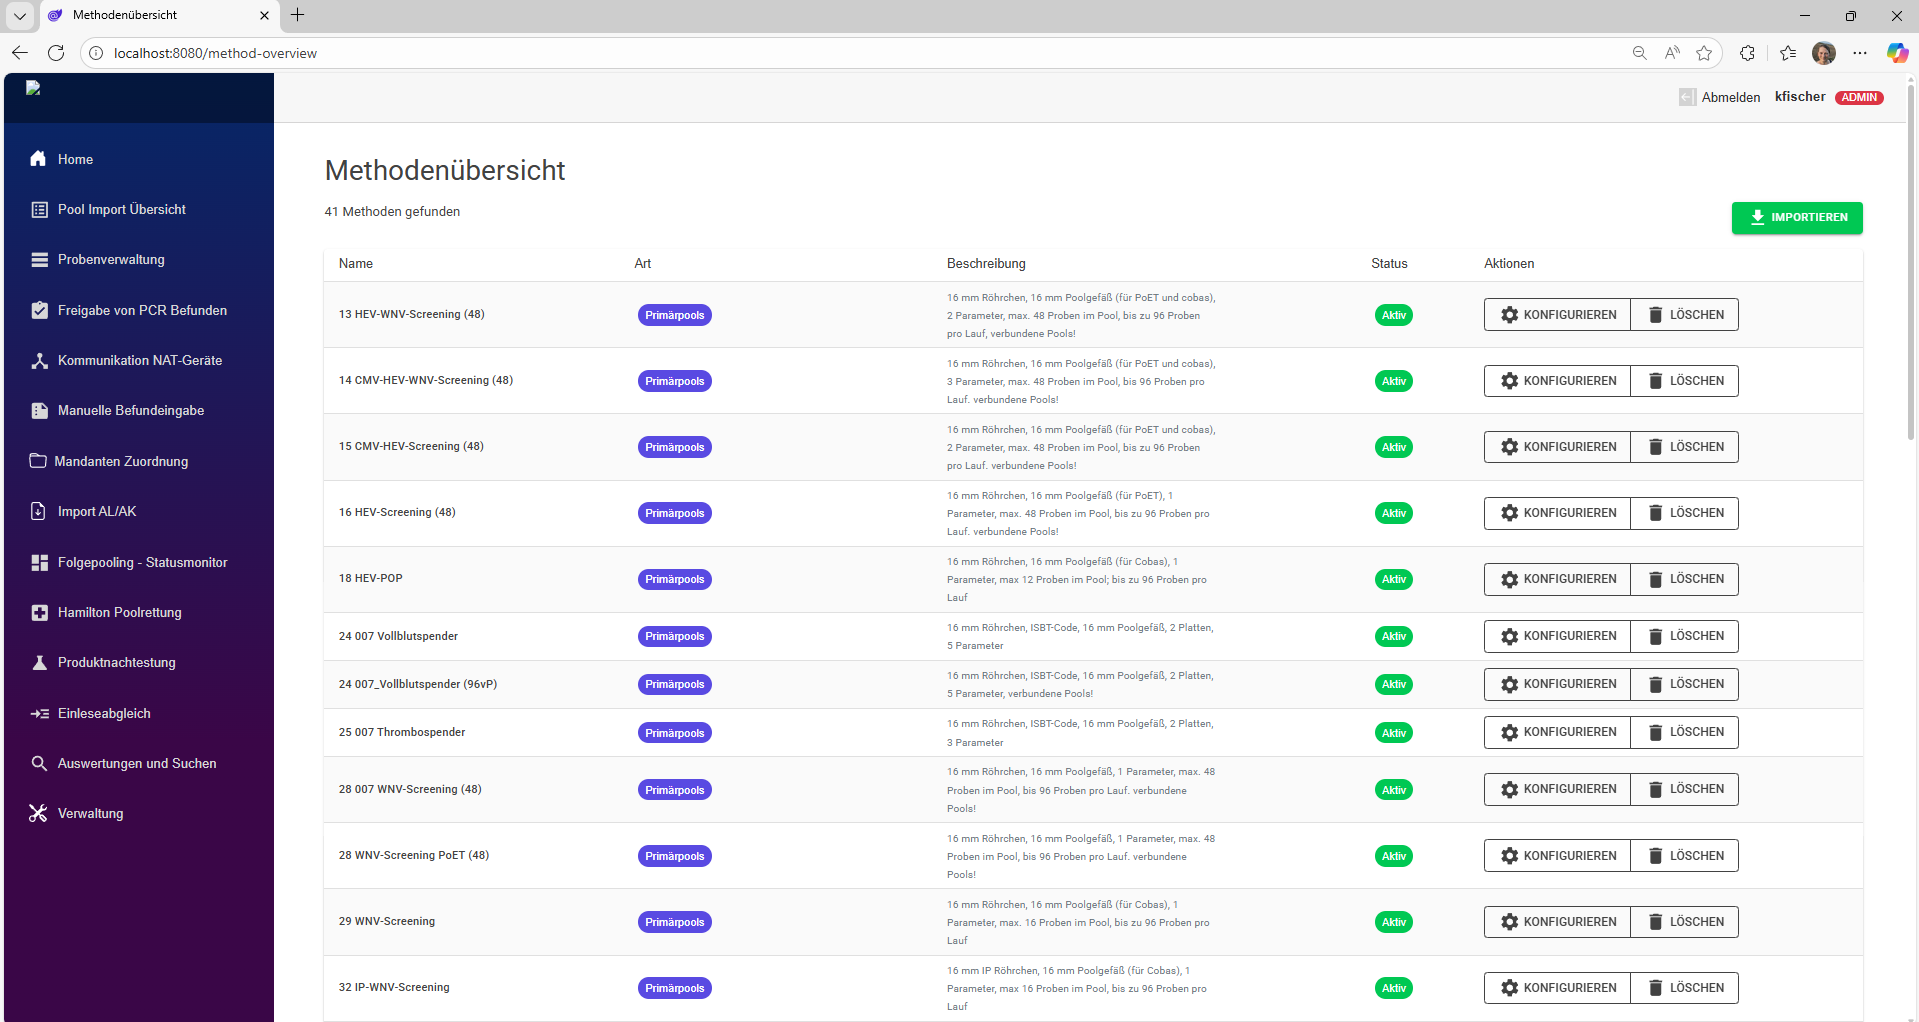Click Auswertungen und Suchen magnifier icon
Screen dimensions: 1919x1022
(39, 764)
